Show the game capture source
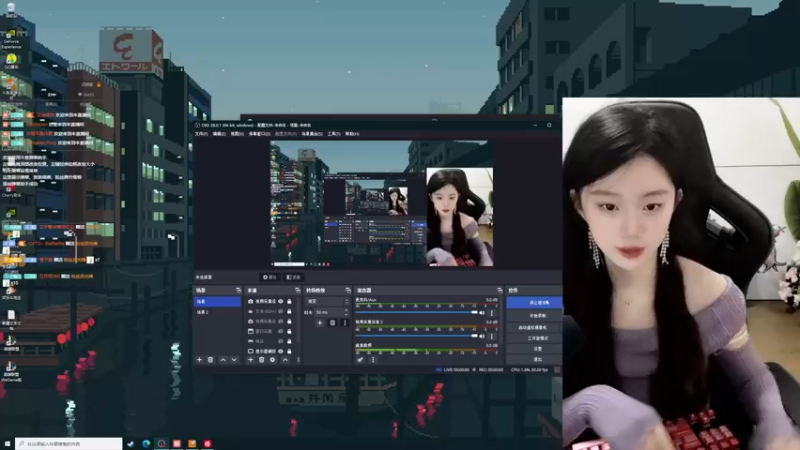Screen dimensions: 800x450 tap(281, 341)
